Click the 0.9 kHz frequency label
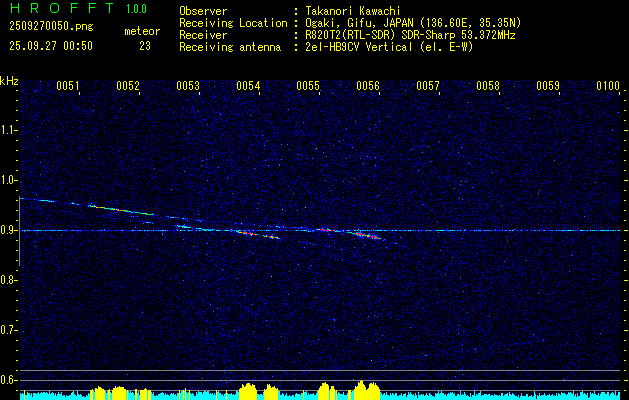The image size is (629, 400). pyautogui.click(x=8, y=230)
